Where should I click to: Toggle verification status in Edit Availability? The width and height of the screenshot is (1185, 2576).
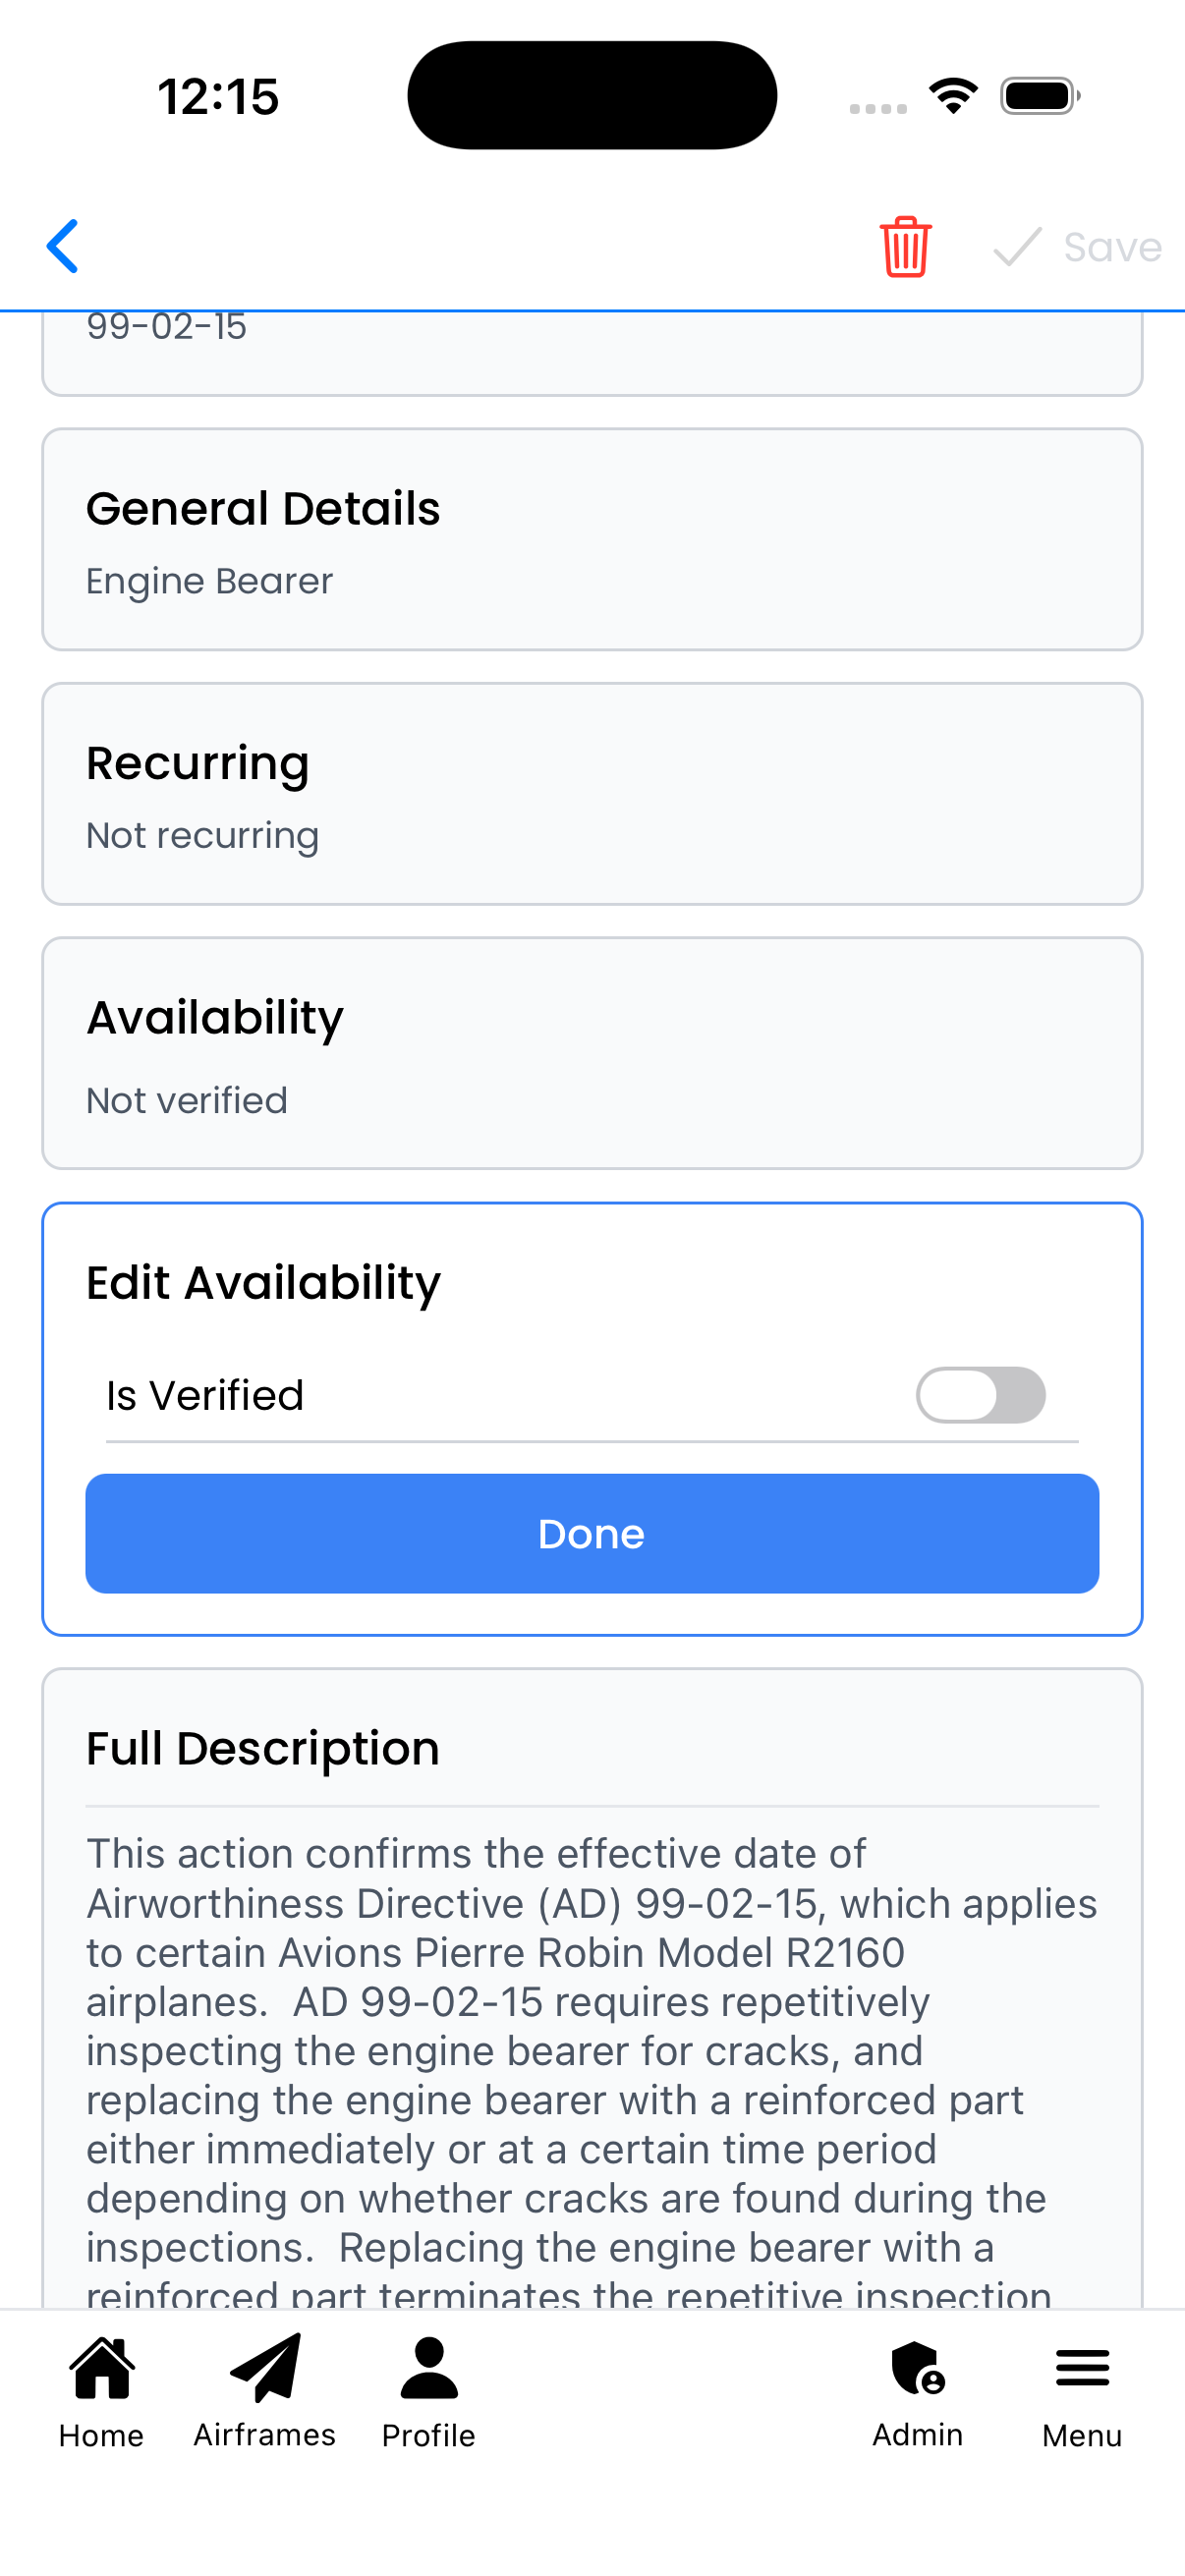pos(981,1395)
